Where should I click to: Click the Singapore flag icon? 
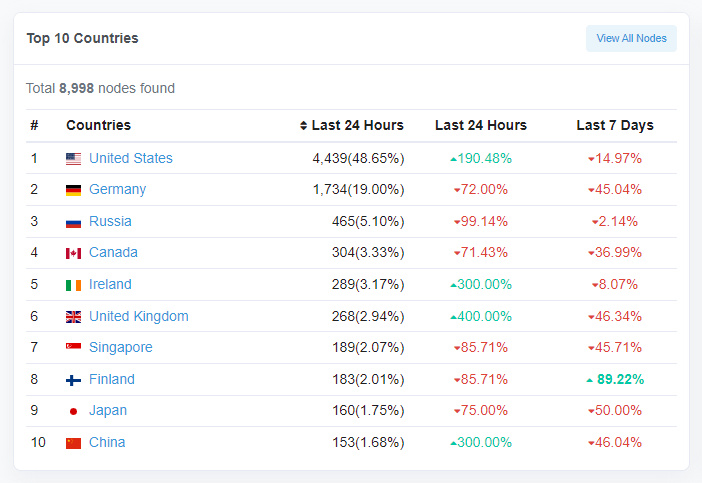click(x=73, y=346)
